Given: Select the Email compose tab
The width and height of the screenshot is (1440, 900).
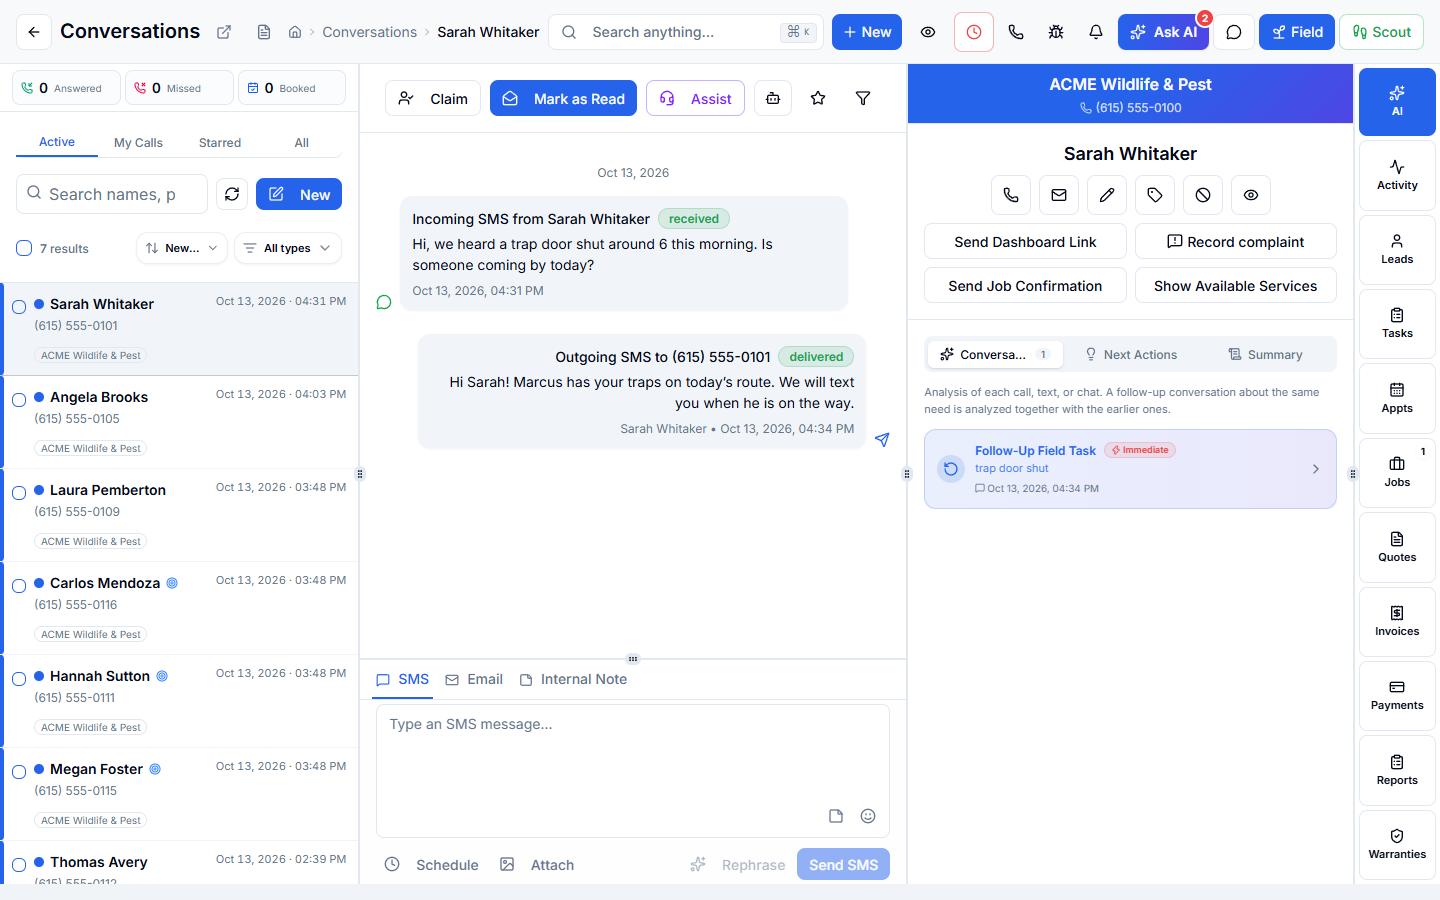Looking at the screenshot, I should point(474,679).
